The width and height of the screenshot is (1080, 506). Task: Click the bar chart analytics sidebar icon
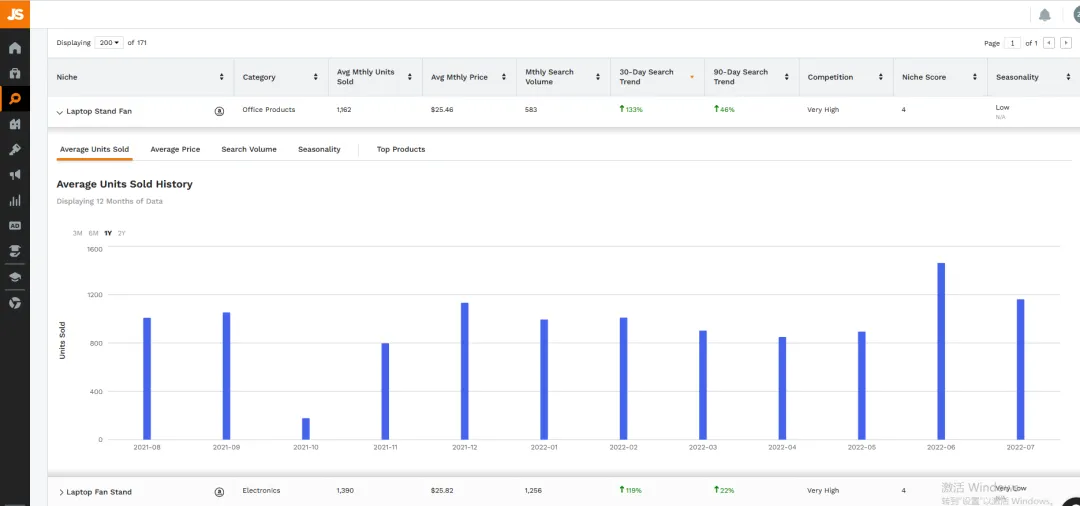tap(14, 200)
